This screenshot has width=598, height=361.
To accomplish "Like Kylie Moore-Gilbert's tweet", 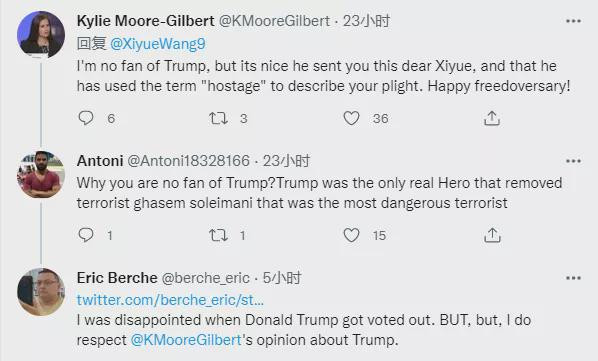I will tap(351, 118).
